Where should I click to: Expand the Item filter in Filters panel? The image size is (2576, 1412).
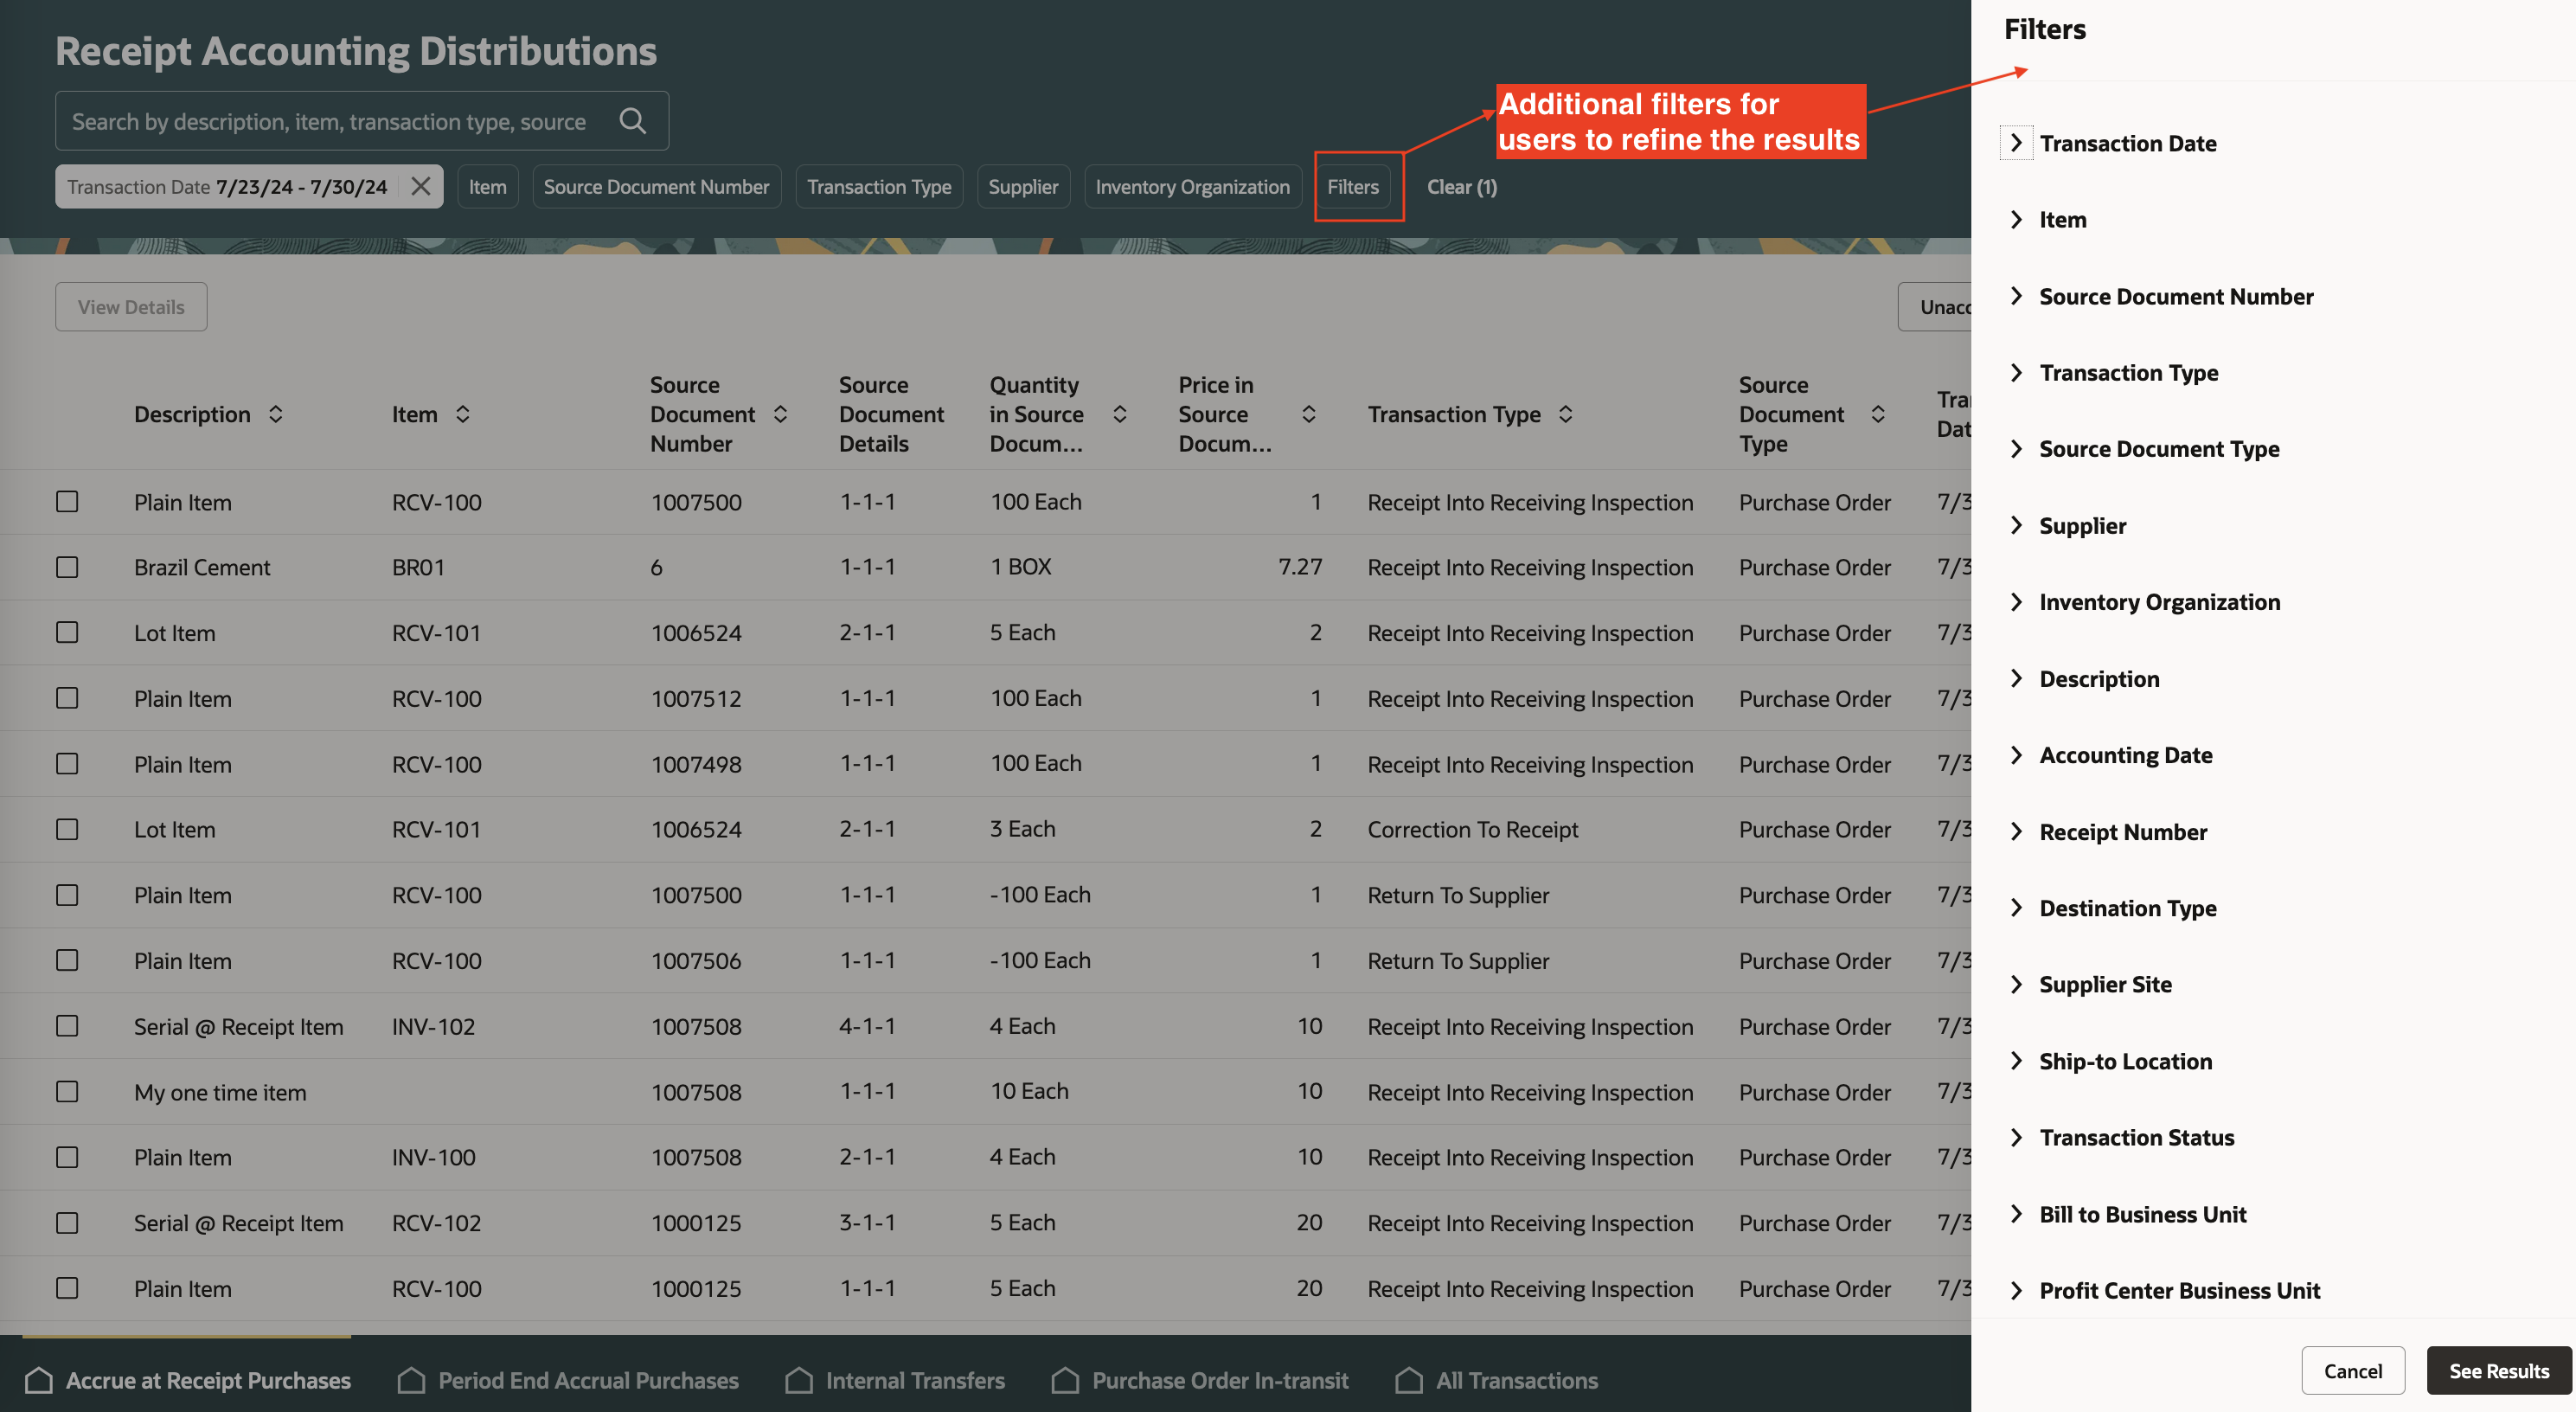coord(2016,219)
